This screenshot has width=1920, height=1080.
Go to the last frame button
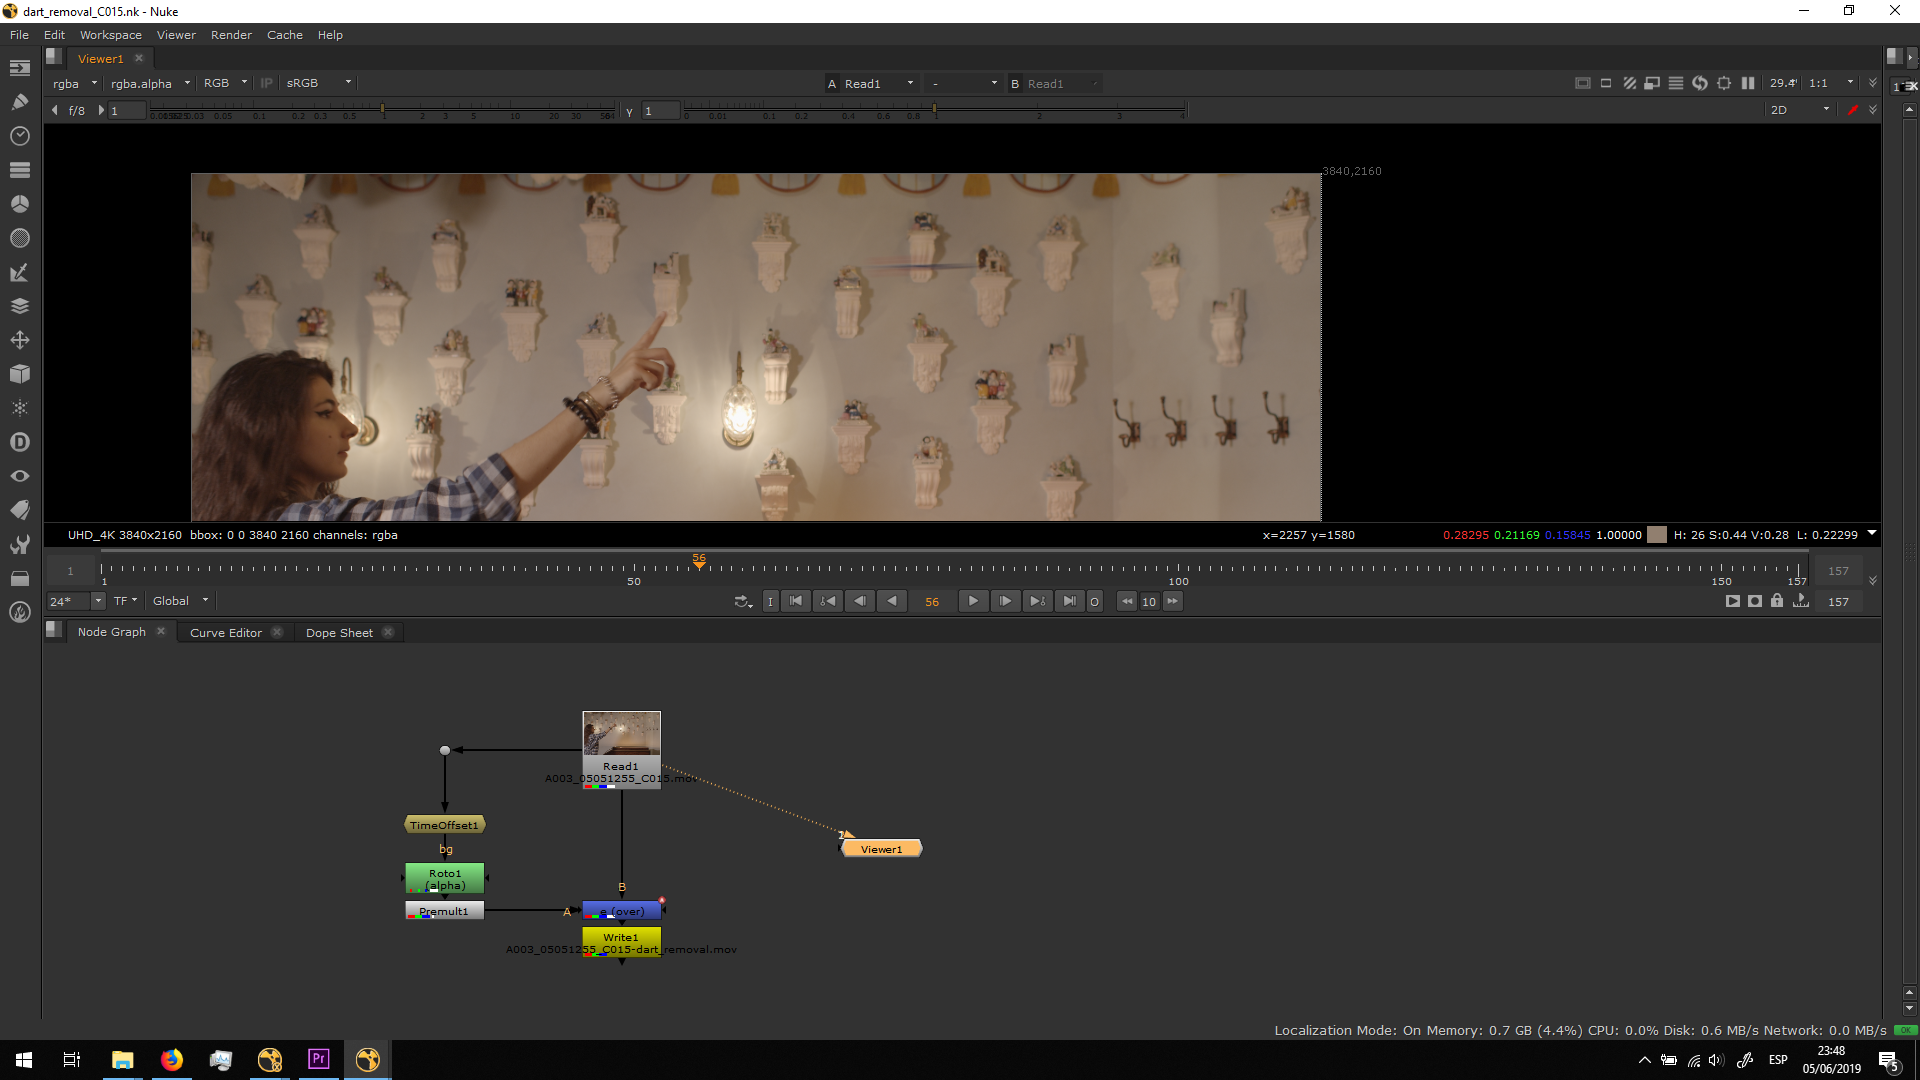coord(1070,601)
